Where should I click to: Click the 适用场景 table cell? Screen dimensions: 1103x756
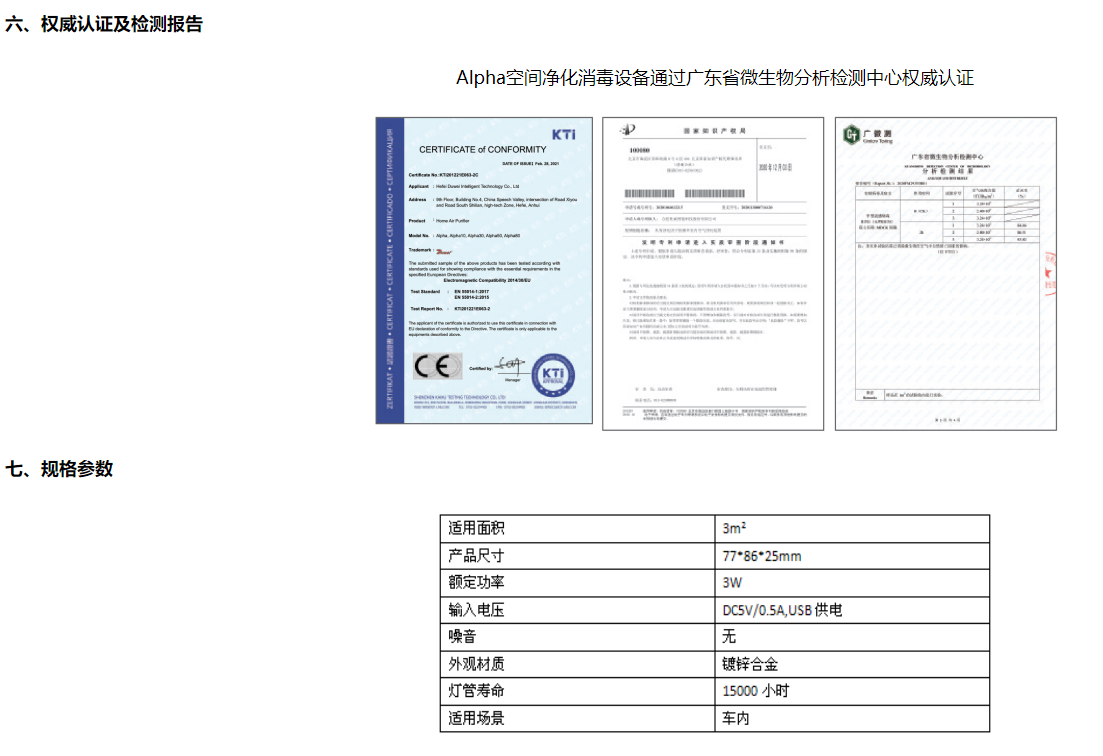point(578,719)
